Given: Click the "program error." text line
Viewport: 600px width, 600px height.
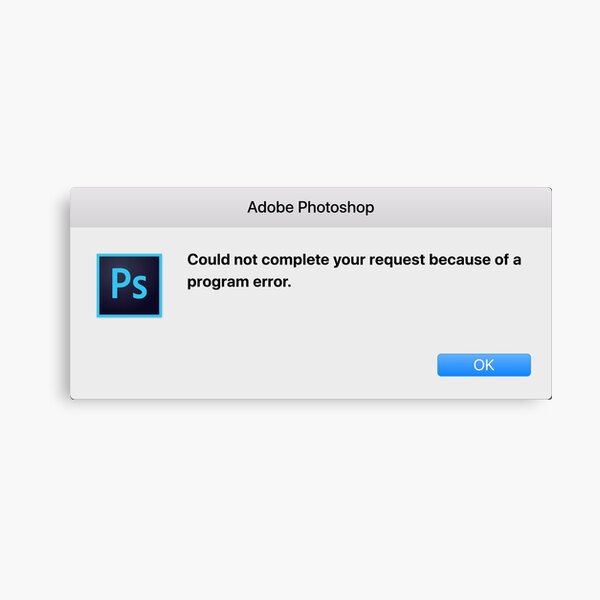Looking at the screenshot, I should coord(238,282).
